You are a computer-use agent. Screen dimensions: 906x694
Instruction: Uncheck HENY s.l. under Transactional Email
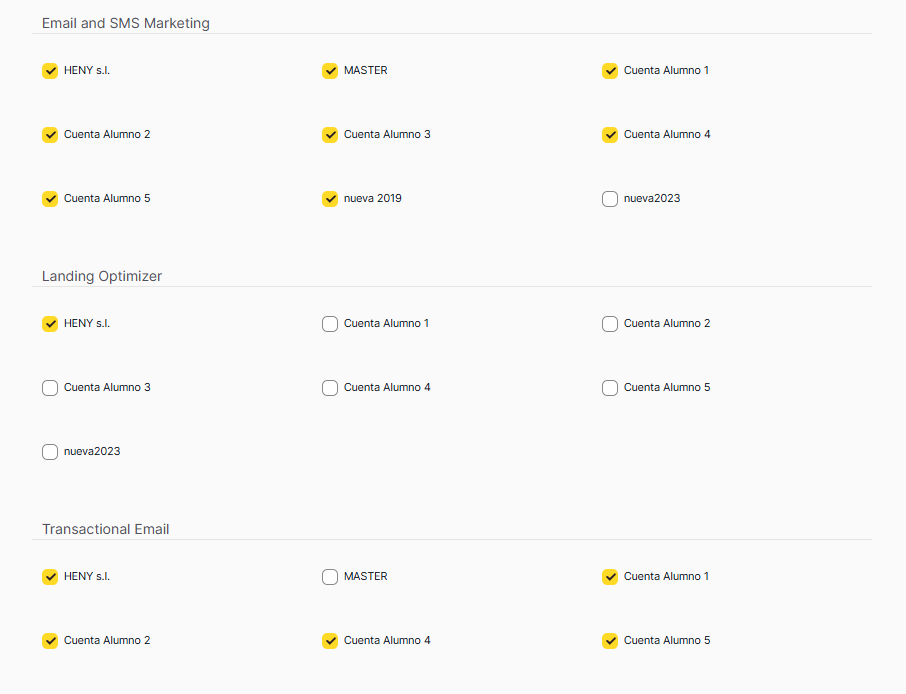[50, 577]
